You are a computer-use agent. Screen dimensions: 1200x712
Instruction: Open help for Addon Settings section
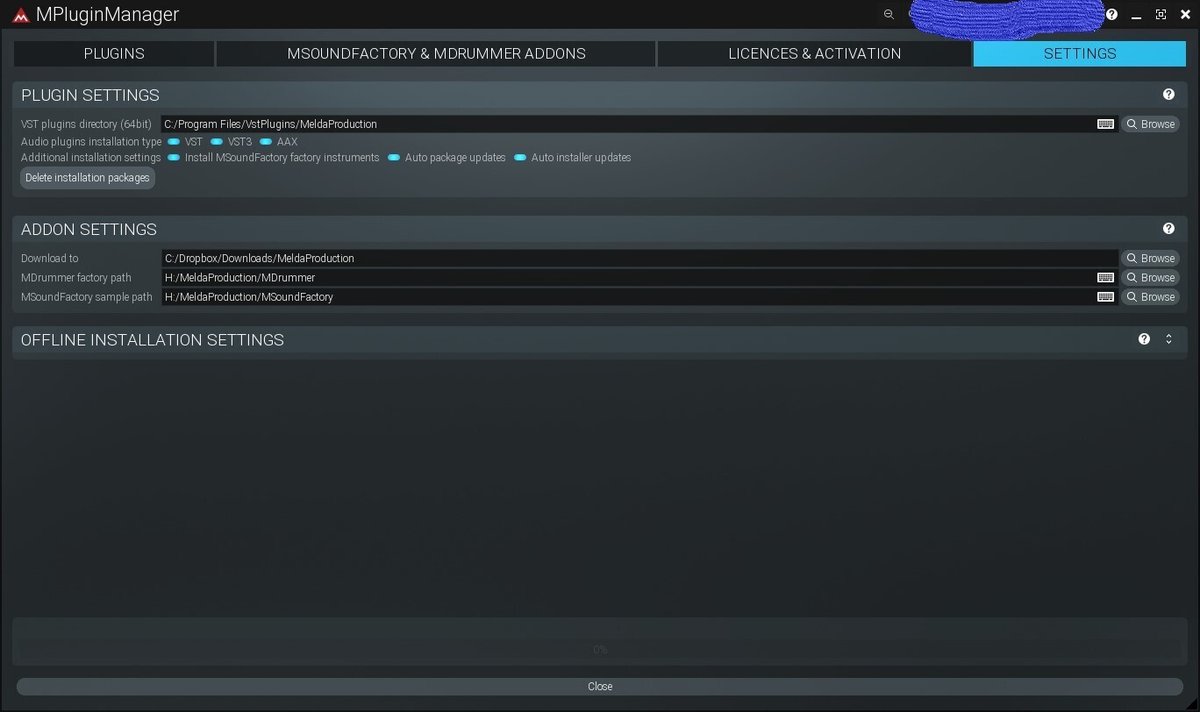pyautogui.click(x=1168, y=229)
